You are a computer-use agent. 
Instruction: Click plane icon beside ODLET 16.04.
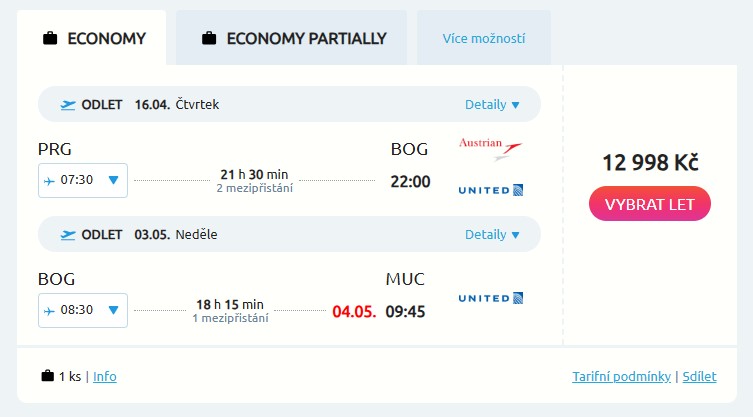pyautogui.click(x=68, y=104)
